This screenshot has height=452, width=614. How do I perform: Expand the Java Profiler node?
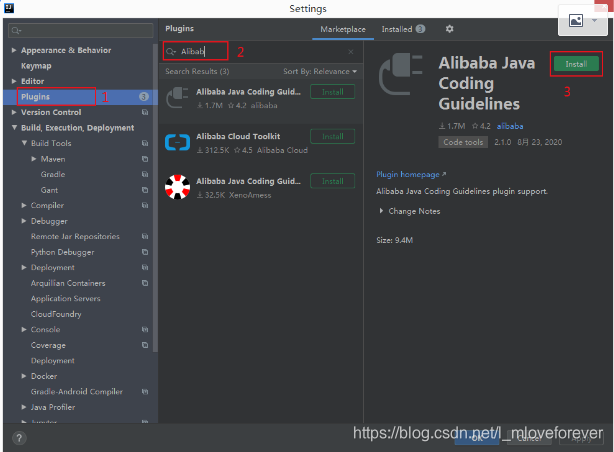tap(24, 407)
